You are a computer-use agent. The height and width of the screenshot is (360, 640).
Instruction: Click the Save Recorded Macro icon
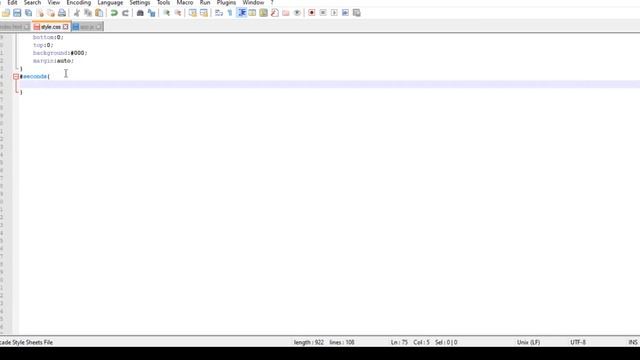point(357,13)
